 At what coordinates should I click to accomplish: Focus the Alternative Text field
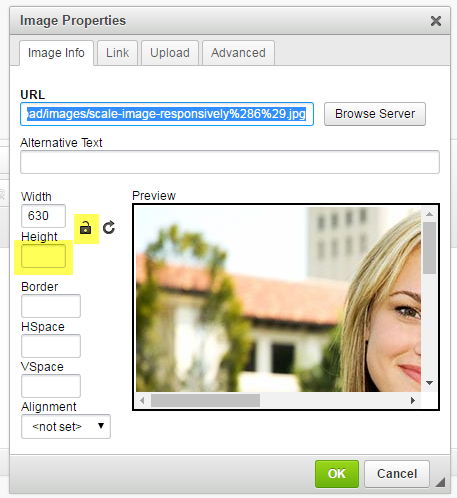click(230, 162)
